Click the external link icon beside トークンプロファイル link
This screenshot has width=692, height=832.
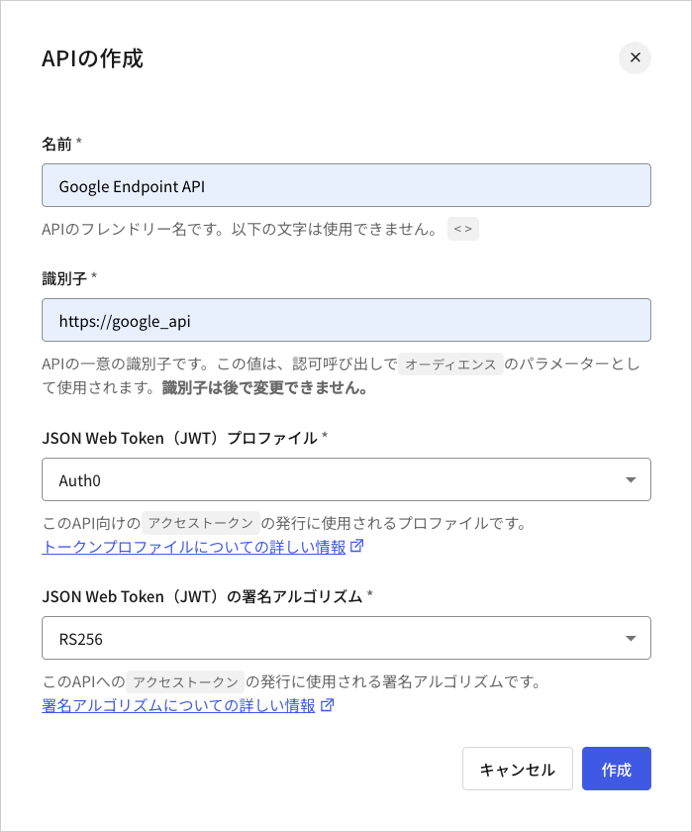354,547
